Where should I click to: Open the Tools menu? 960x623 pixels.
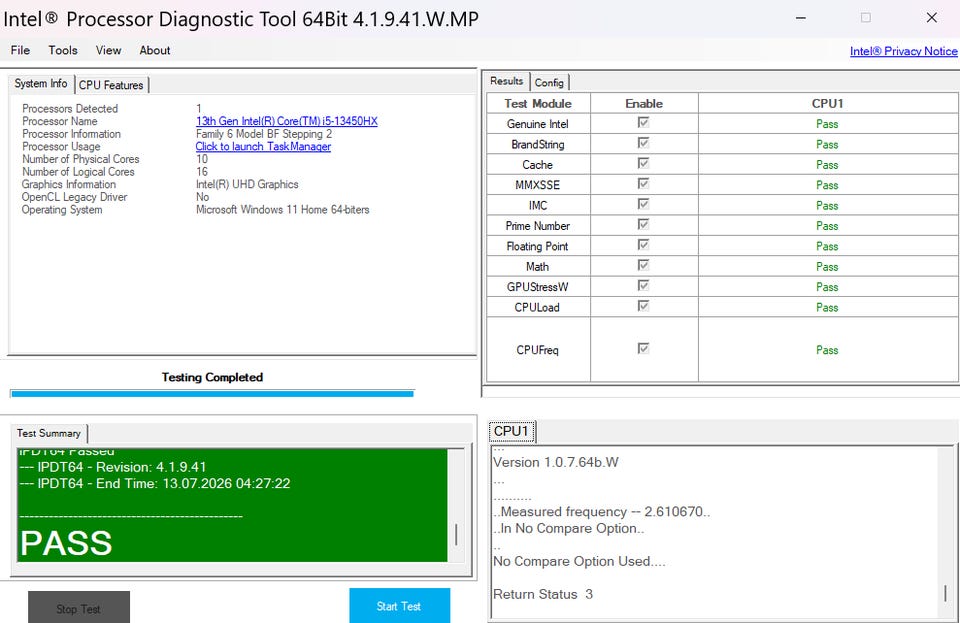coord(63,50)
